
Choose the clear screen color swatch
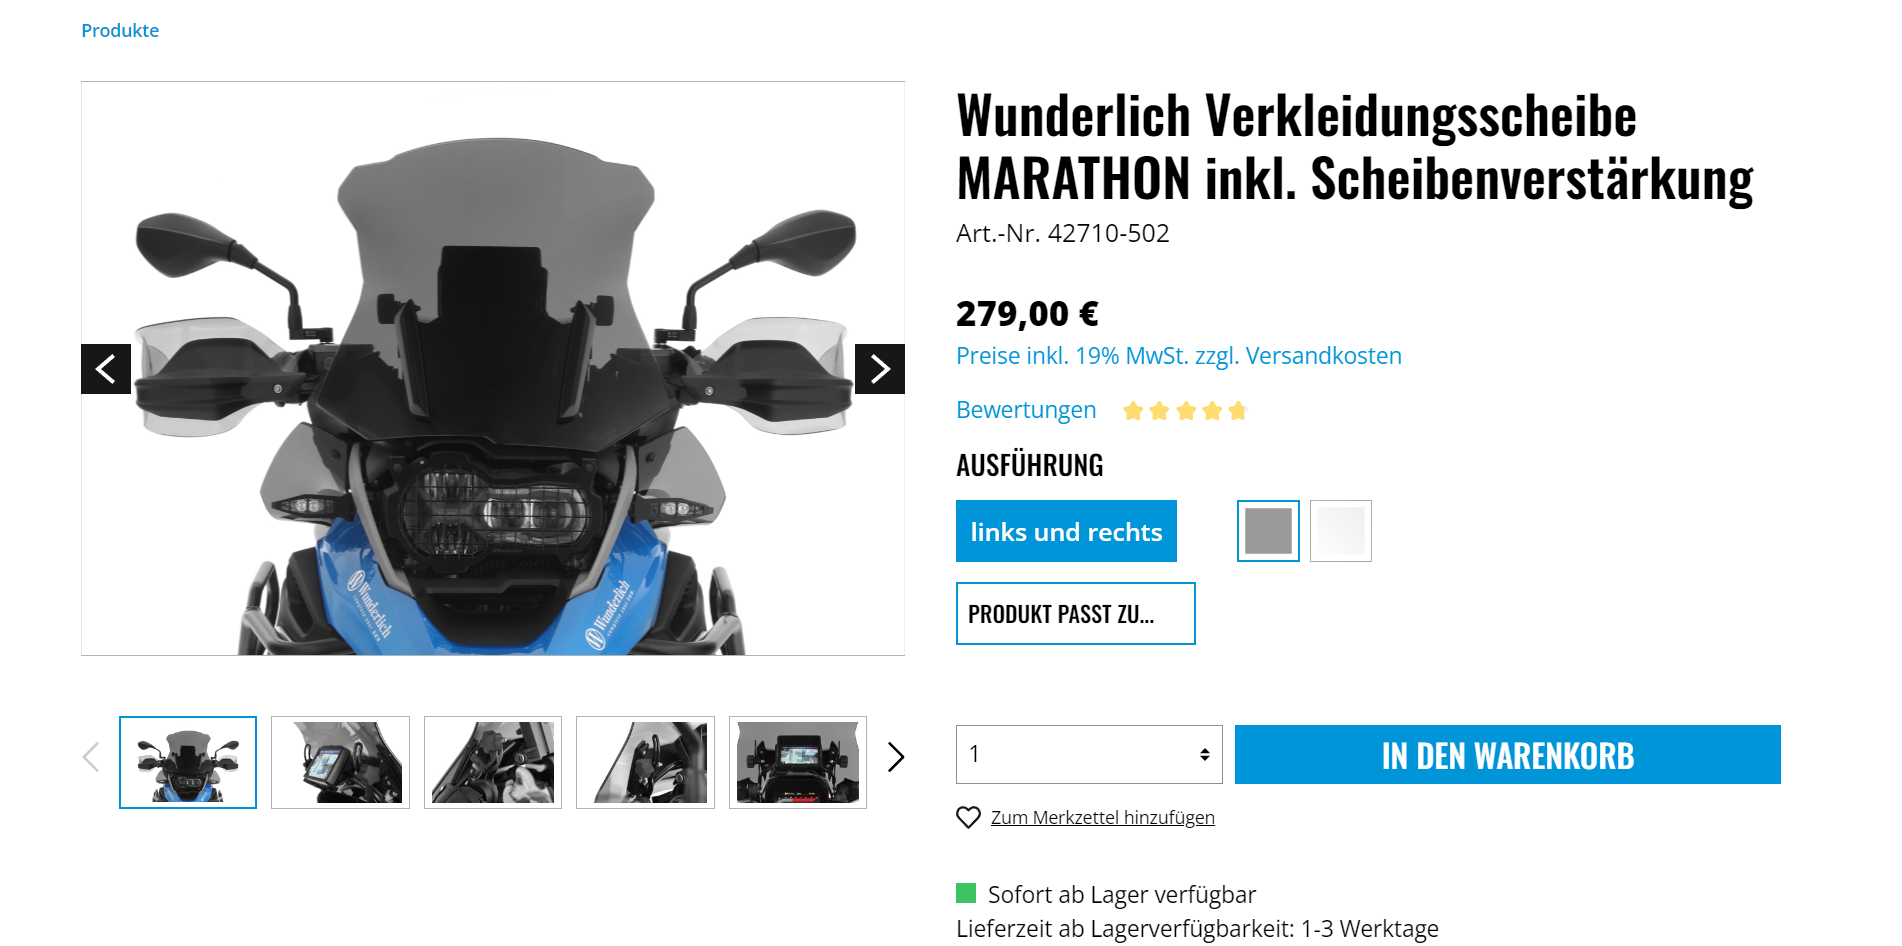[1341, 531]
